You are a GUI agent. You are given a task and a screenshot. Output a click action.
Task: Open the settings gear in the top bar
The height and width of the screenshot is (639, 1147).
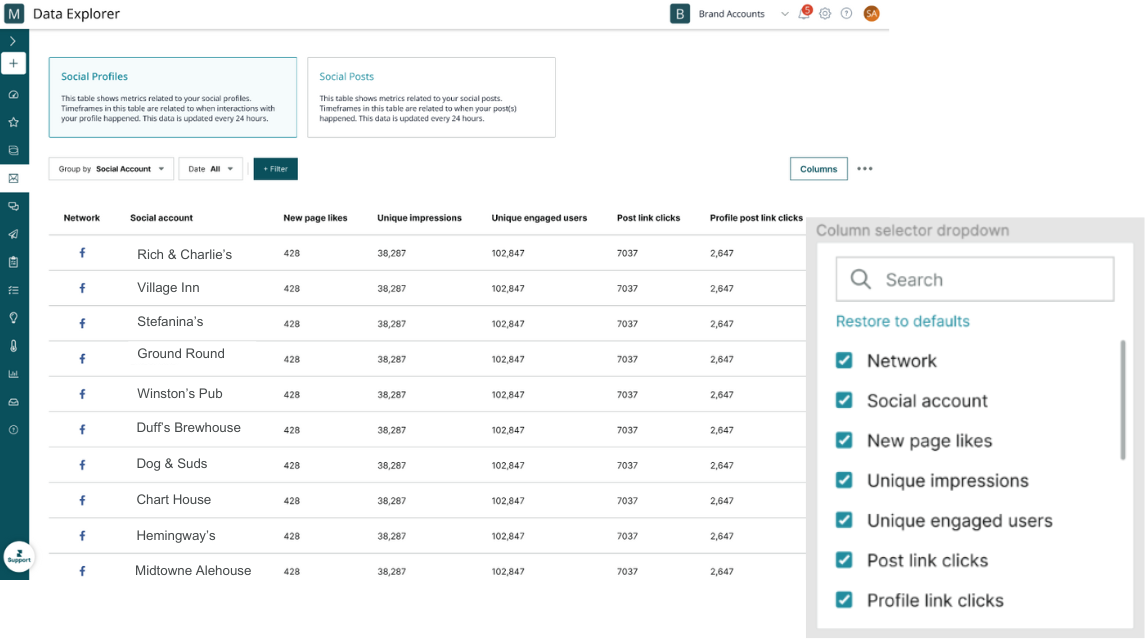pos(825,13)
